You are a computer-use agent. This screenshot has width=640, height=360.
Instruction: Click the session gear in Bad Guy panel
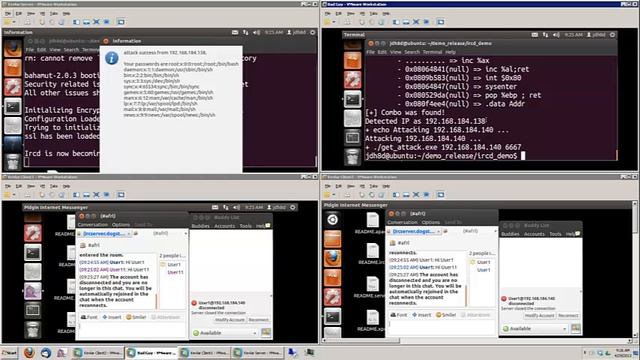(612, 35)
